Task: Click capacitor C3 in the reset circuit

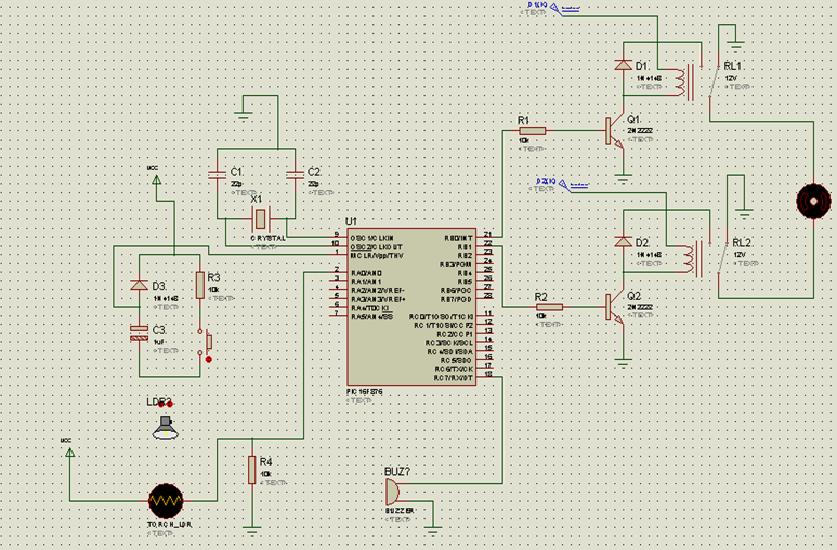Action: point(139,333)
